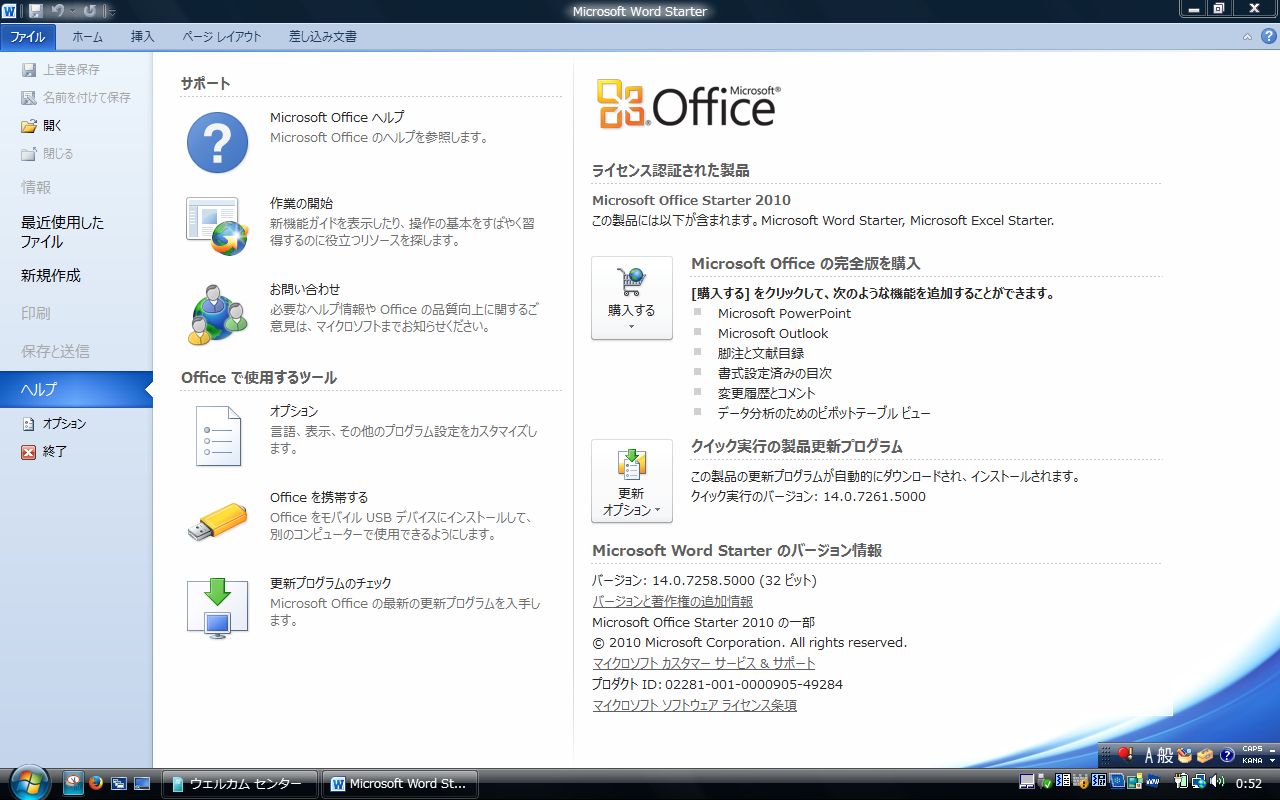Open 最近使用した ファイル section
This screenshot has width=1280, height=800.
pos(62,232)
